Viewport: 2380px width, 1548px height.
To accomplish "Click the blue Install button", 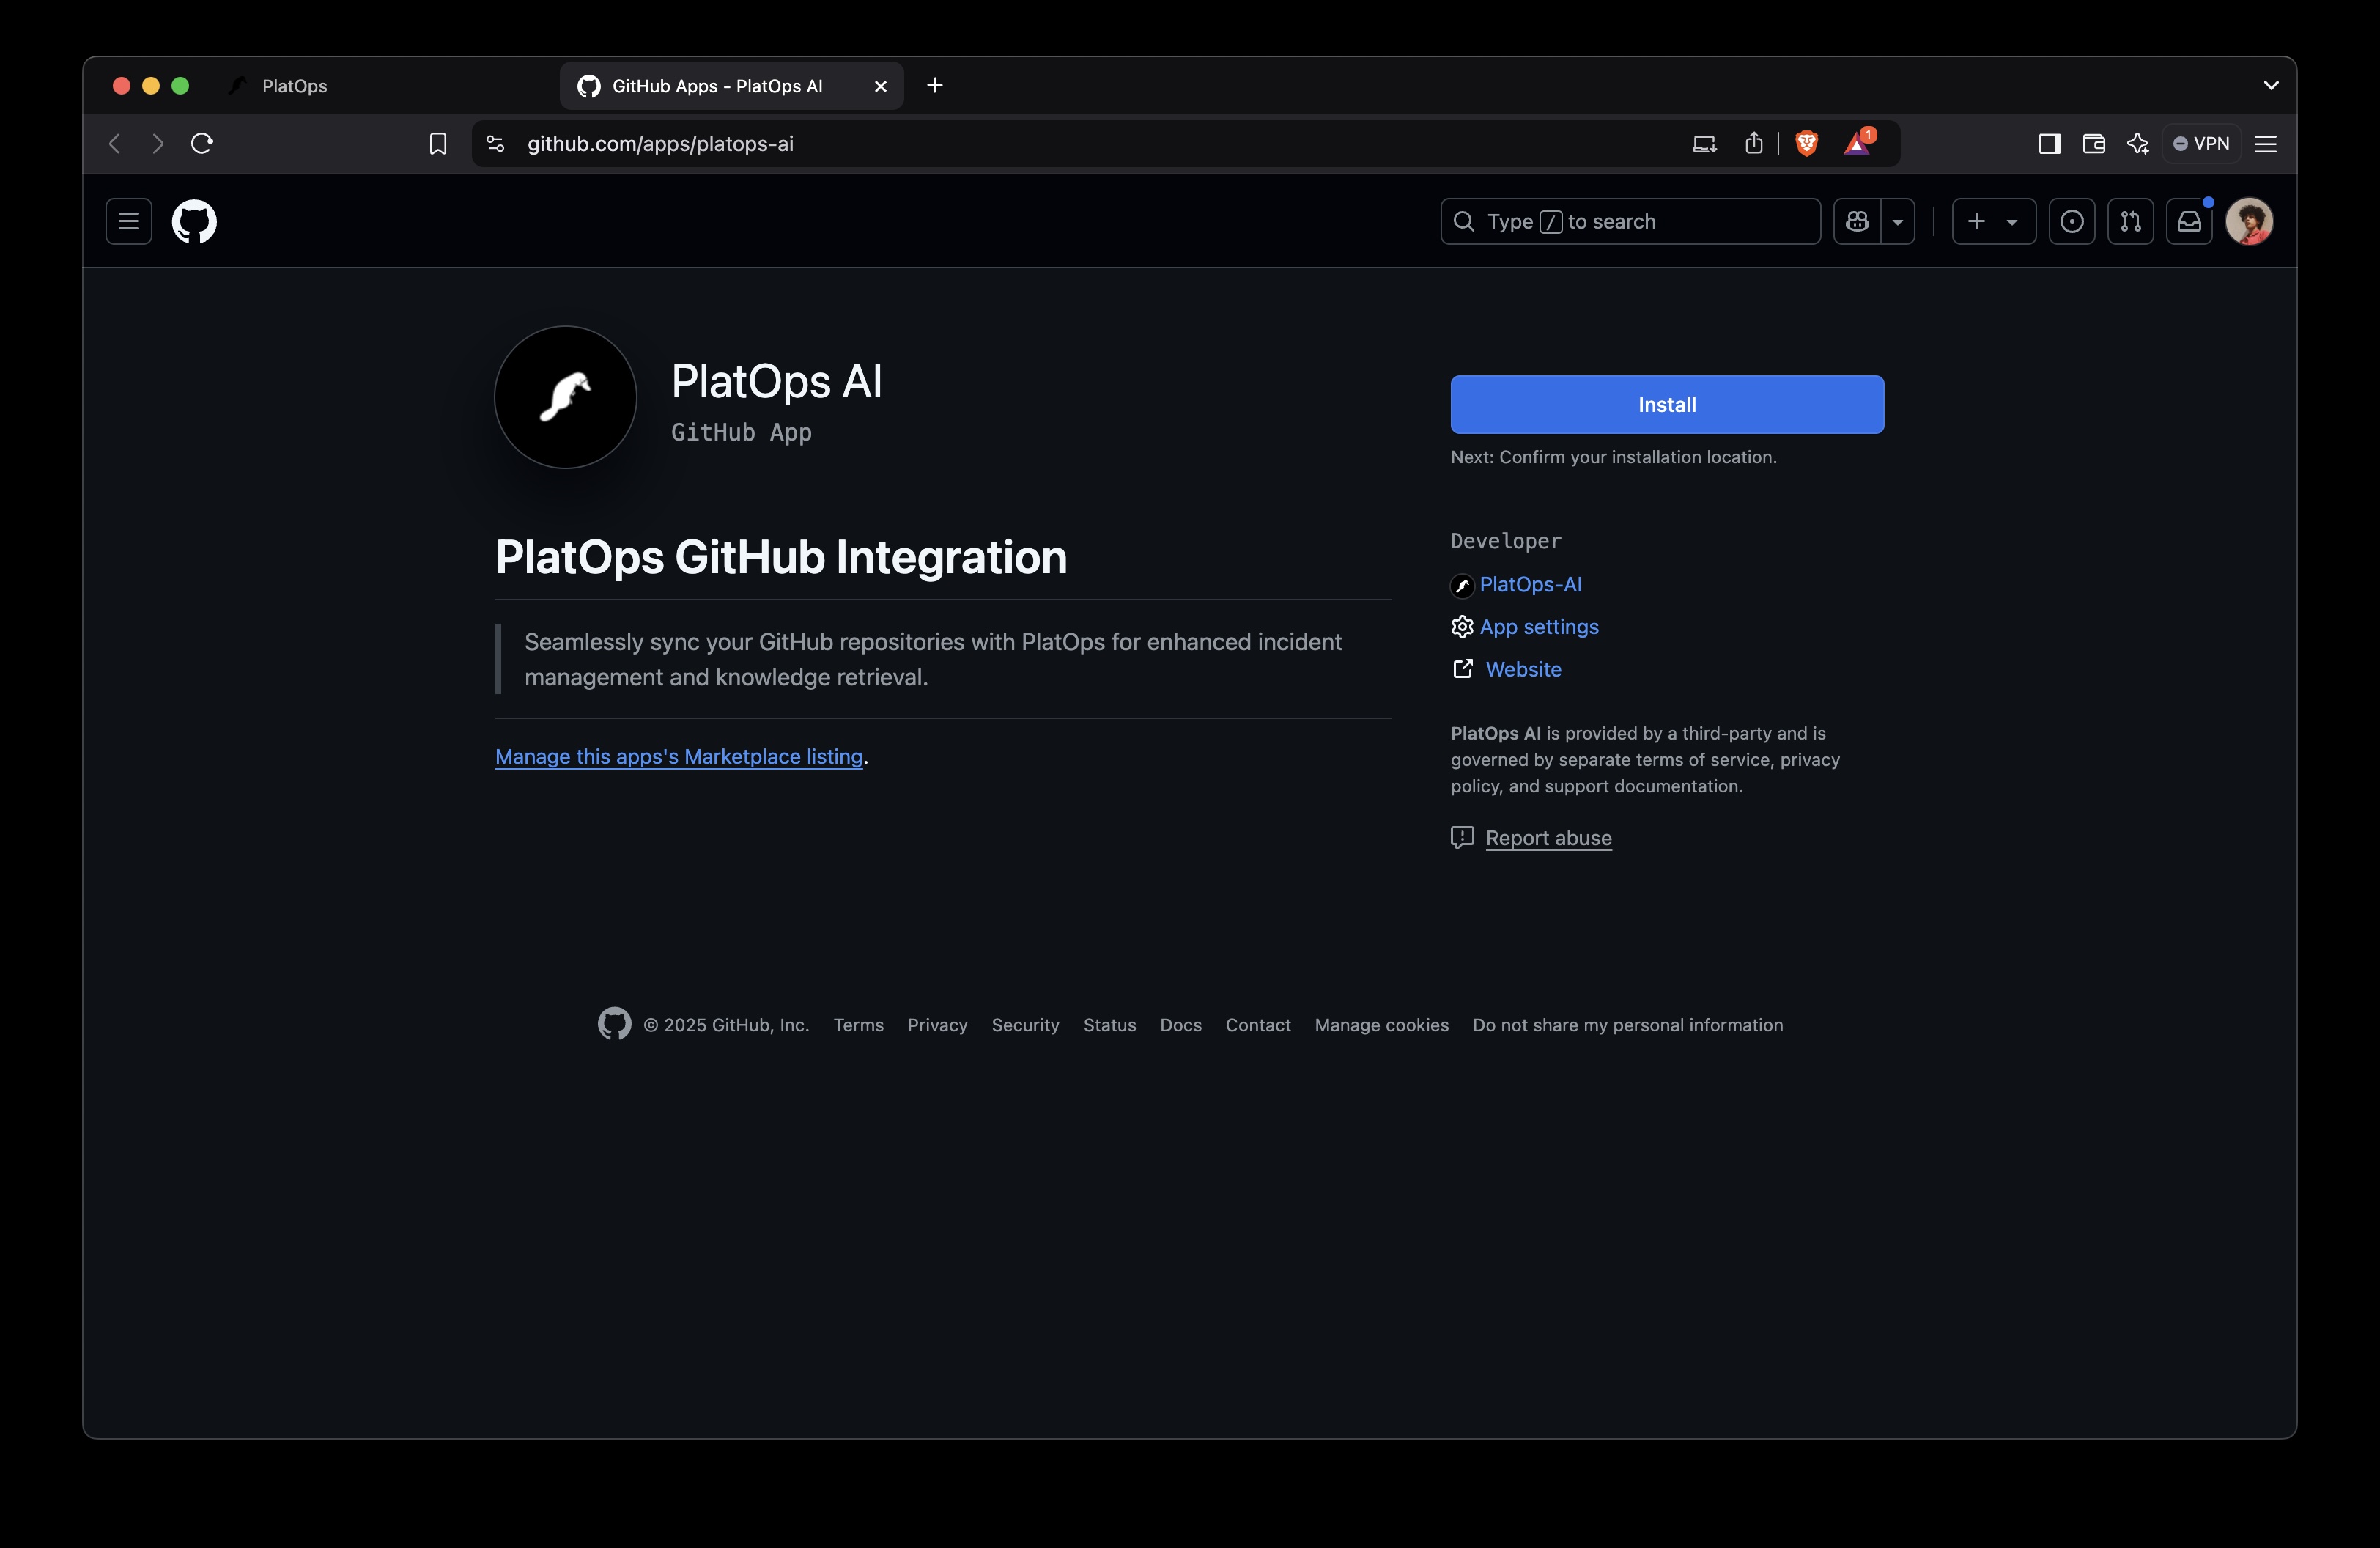I will [x=1667, y=405].
